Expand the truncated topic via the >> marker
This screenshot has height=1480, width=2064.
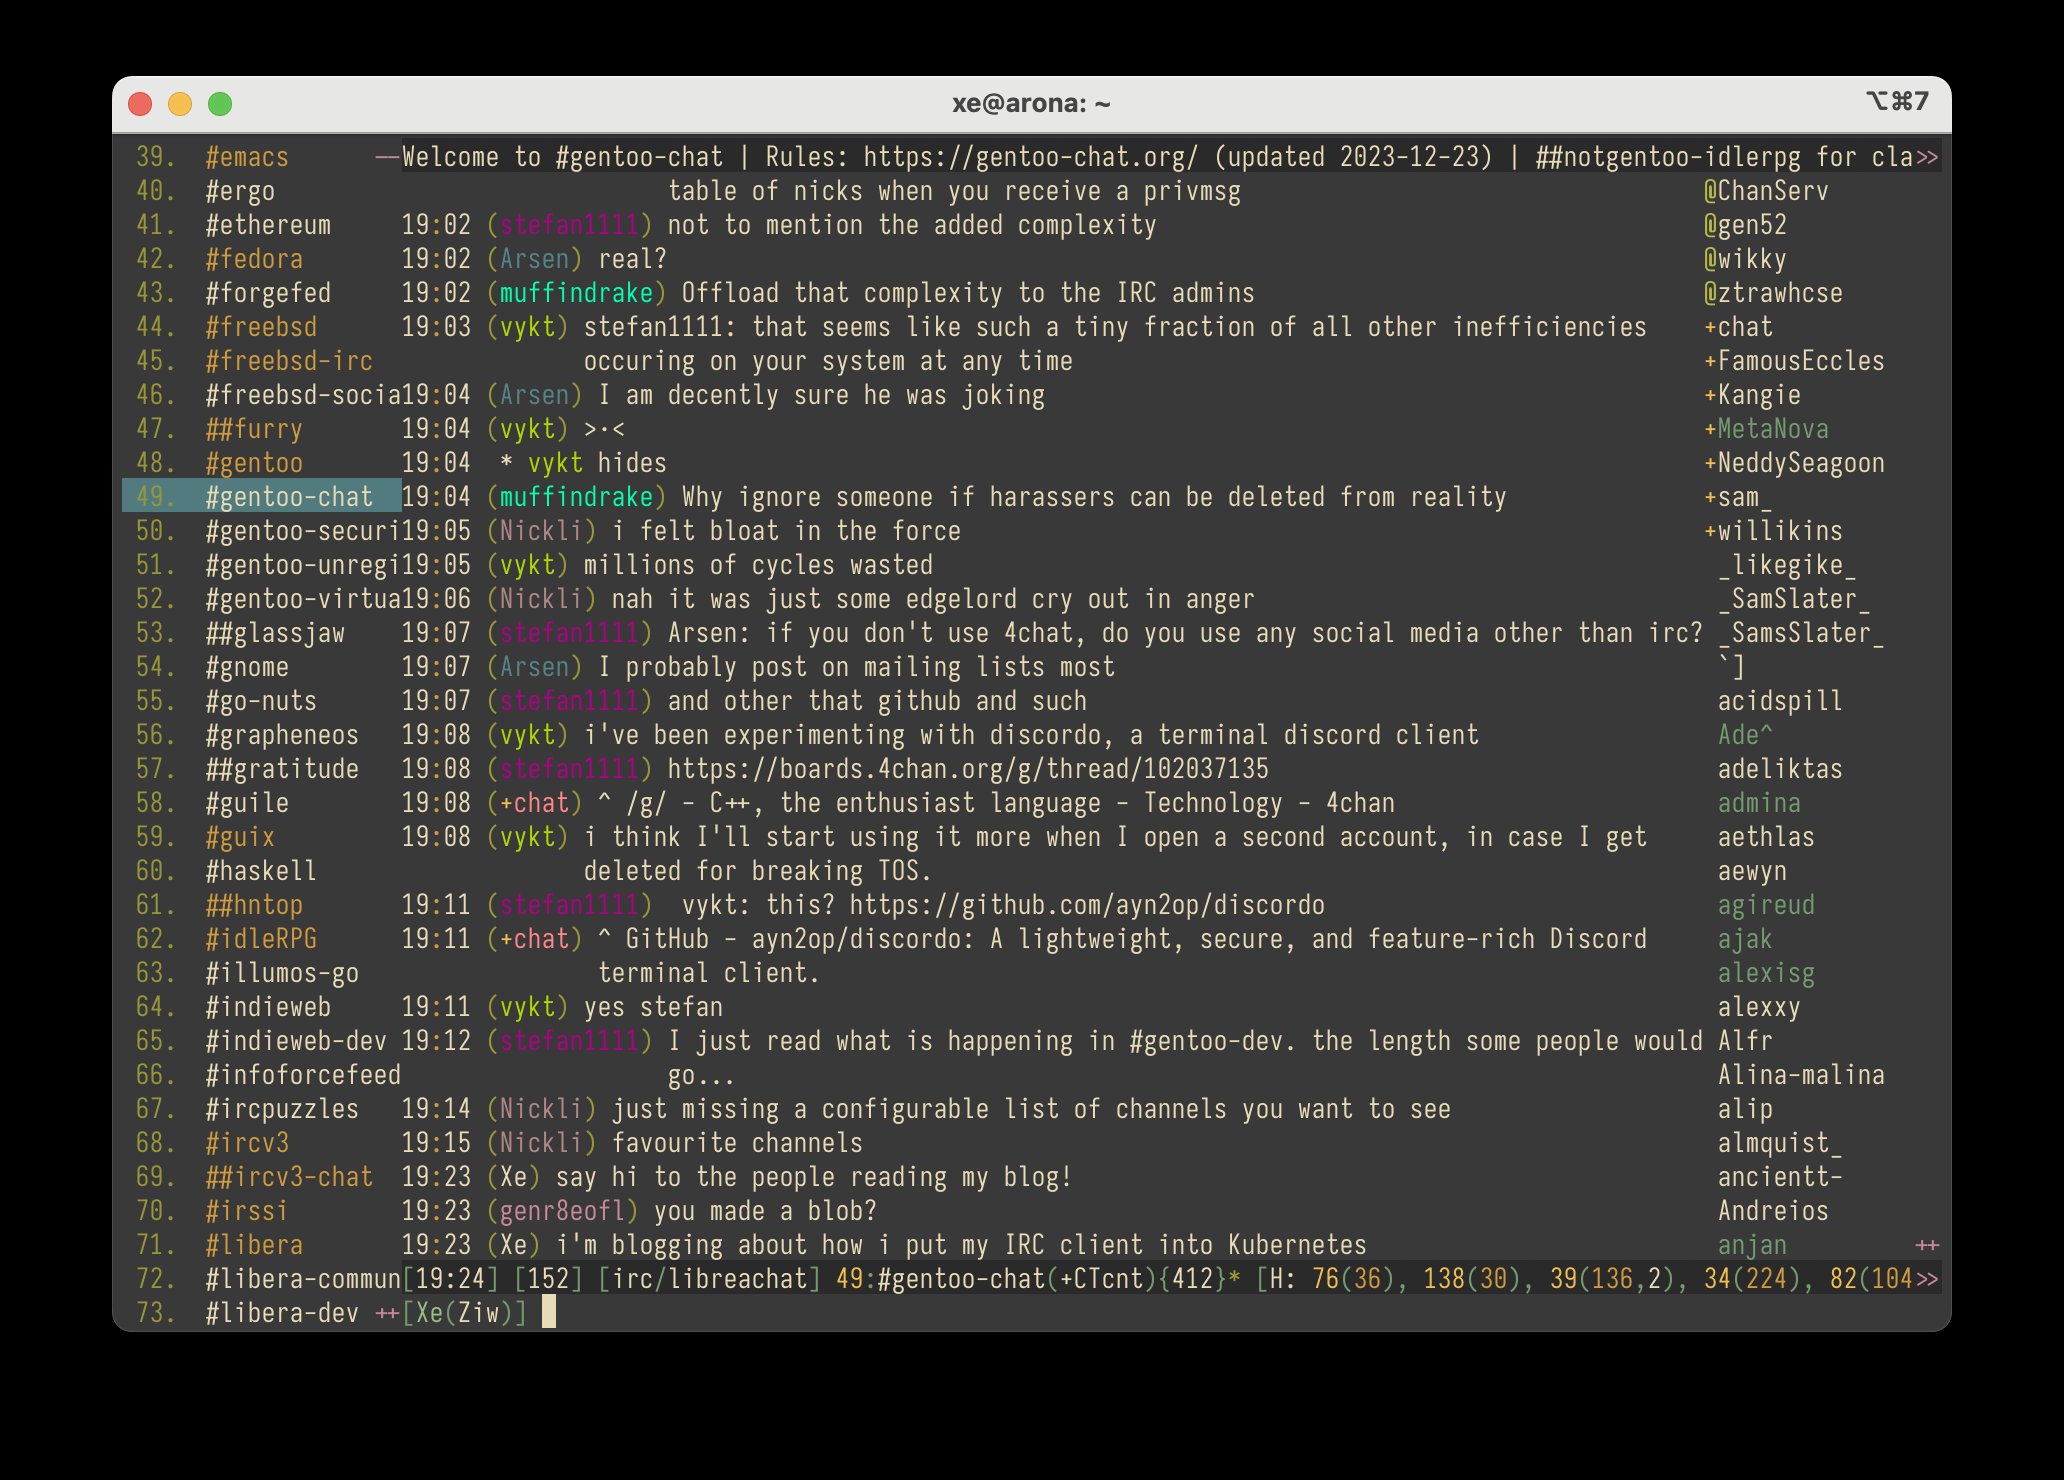coord(1926,157)
